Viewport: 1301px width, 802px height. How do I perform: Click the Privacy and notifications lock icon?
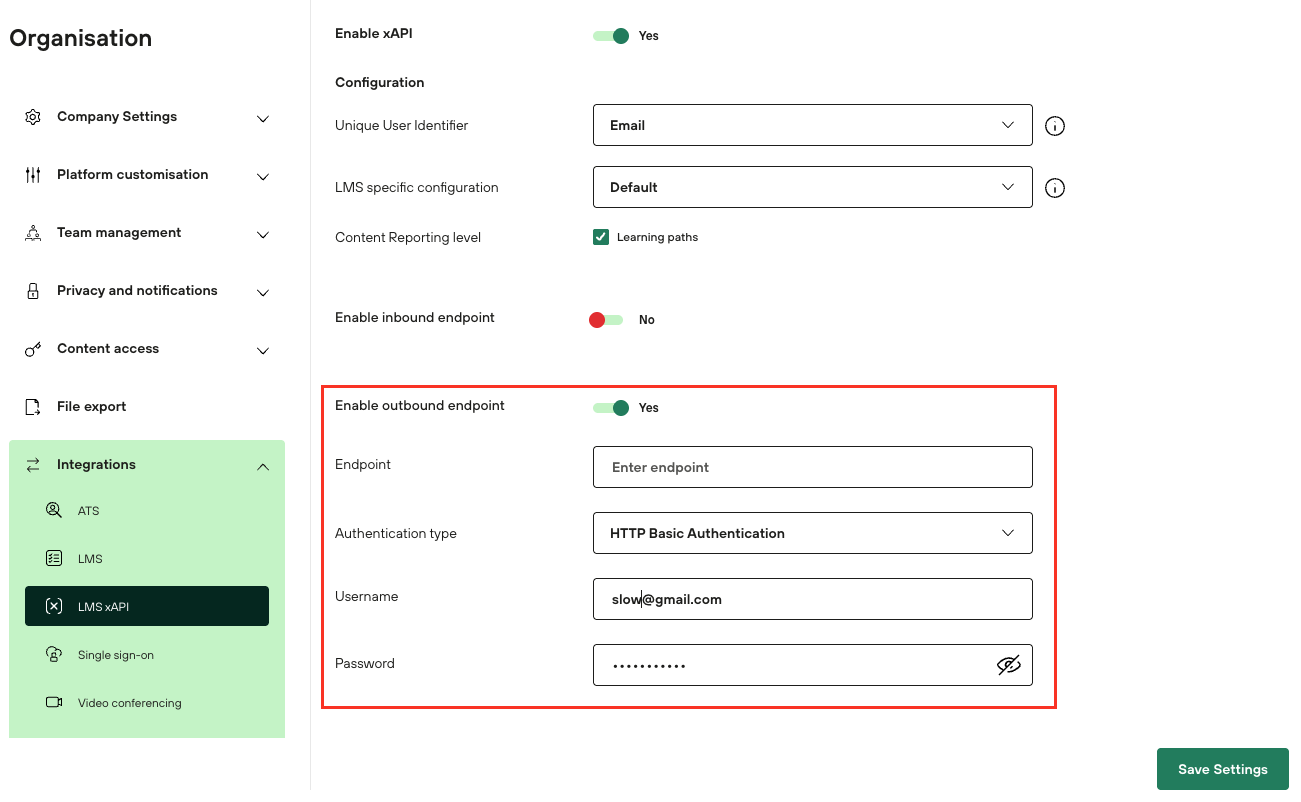(33, 291)
